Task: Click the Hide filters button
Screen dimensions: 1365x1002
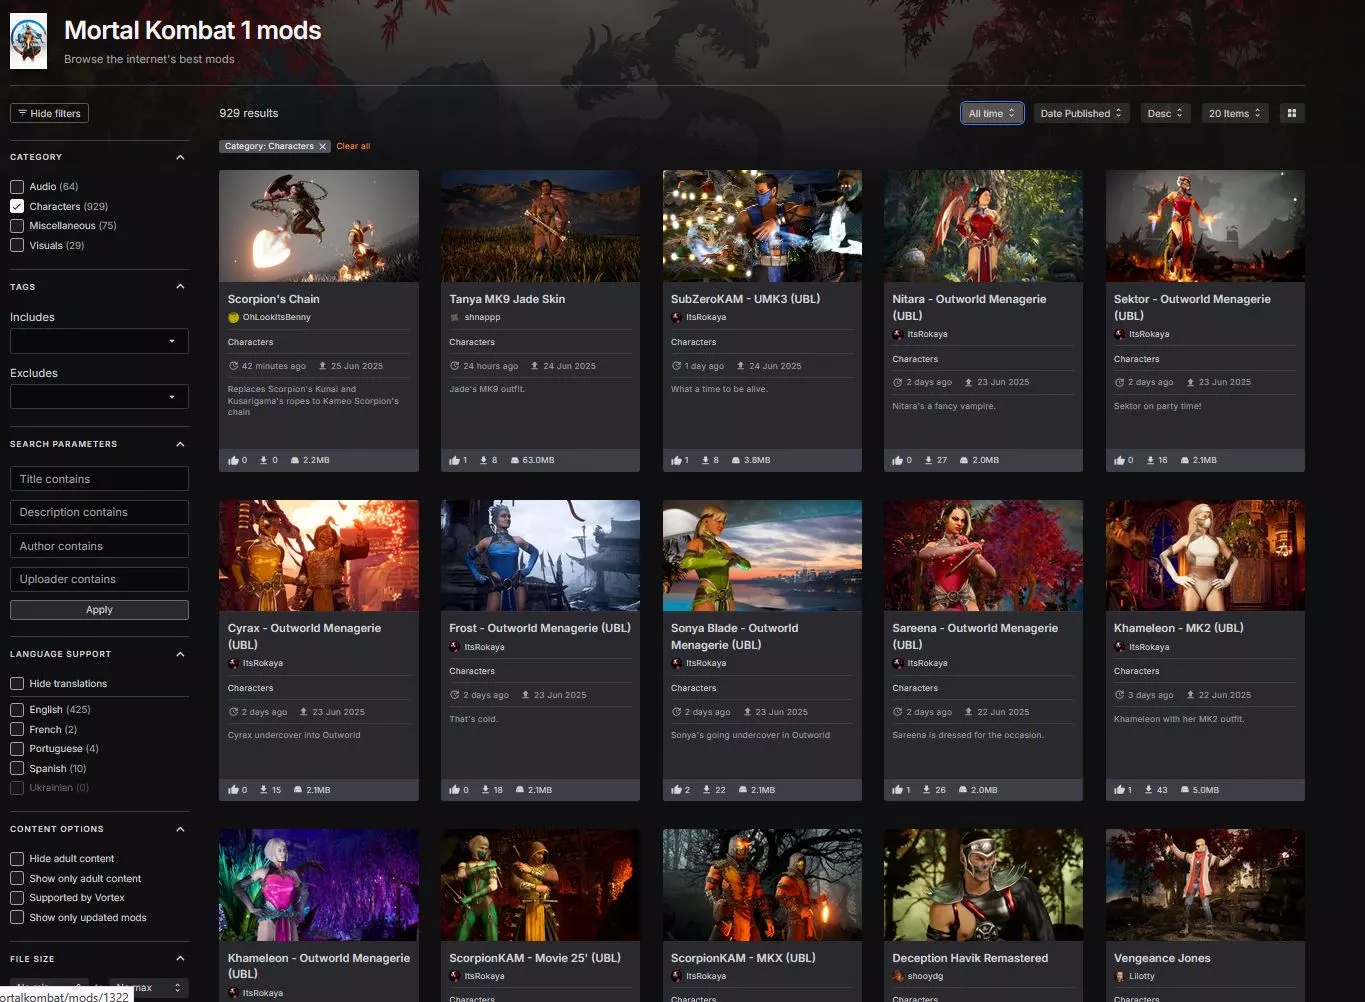Action: click(49, 113)
